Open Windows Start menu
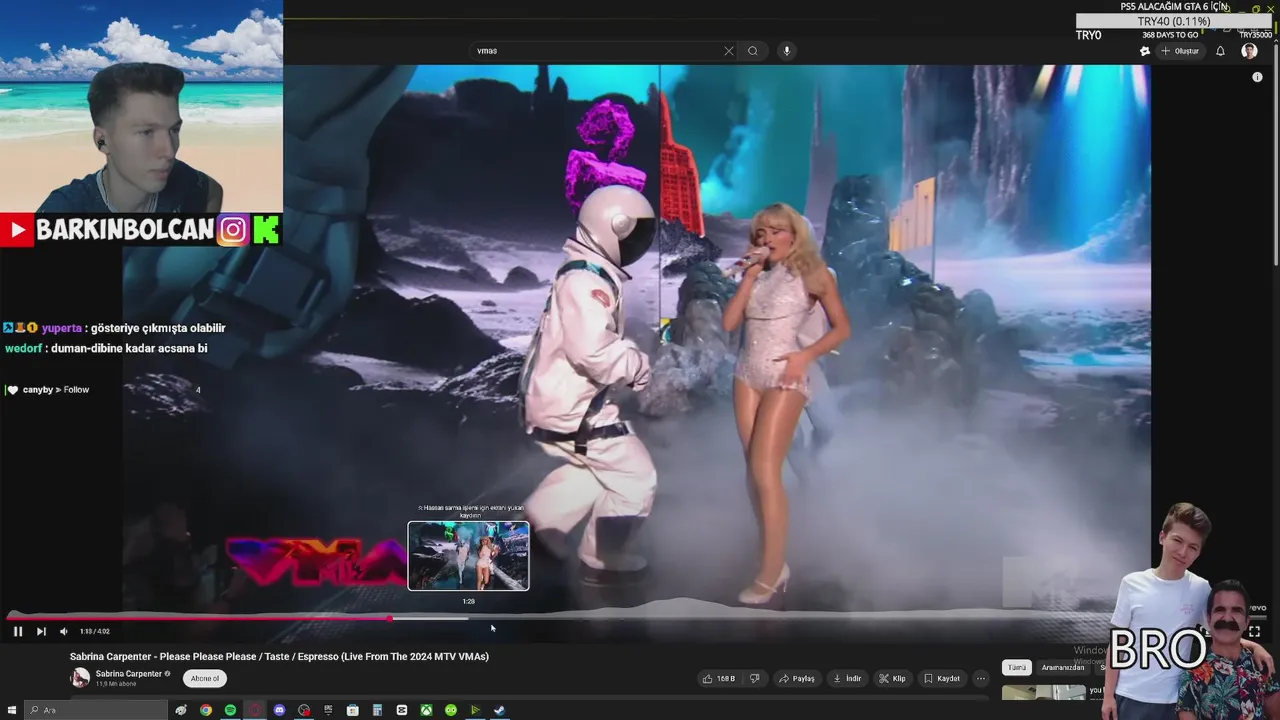This screenshot has height=720, width=1280. [x=11, y=710]
